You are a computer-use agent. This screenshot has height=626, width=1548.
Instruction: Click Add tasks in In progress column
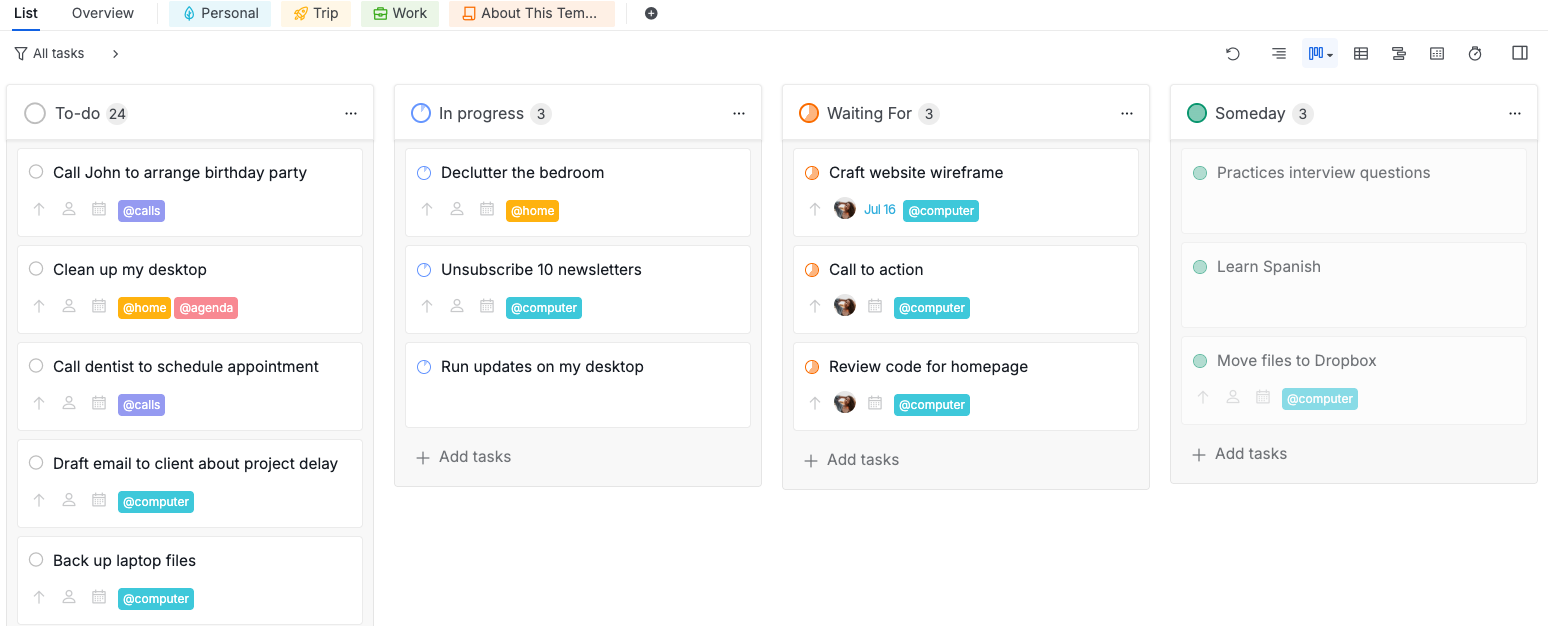463,457
